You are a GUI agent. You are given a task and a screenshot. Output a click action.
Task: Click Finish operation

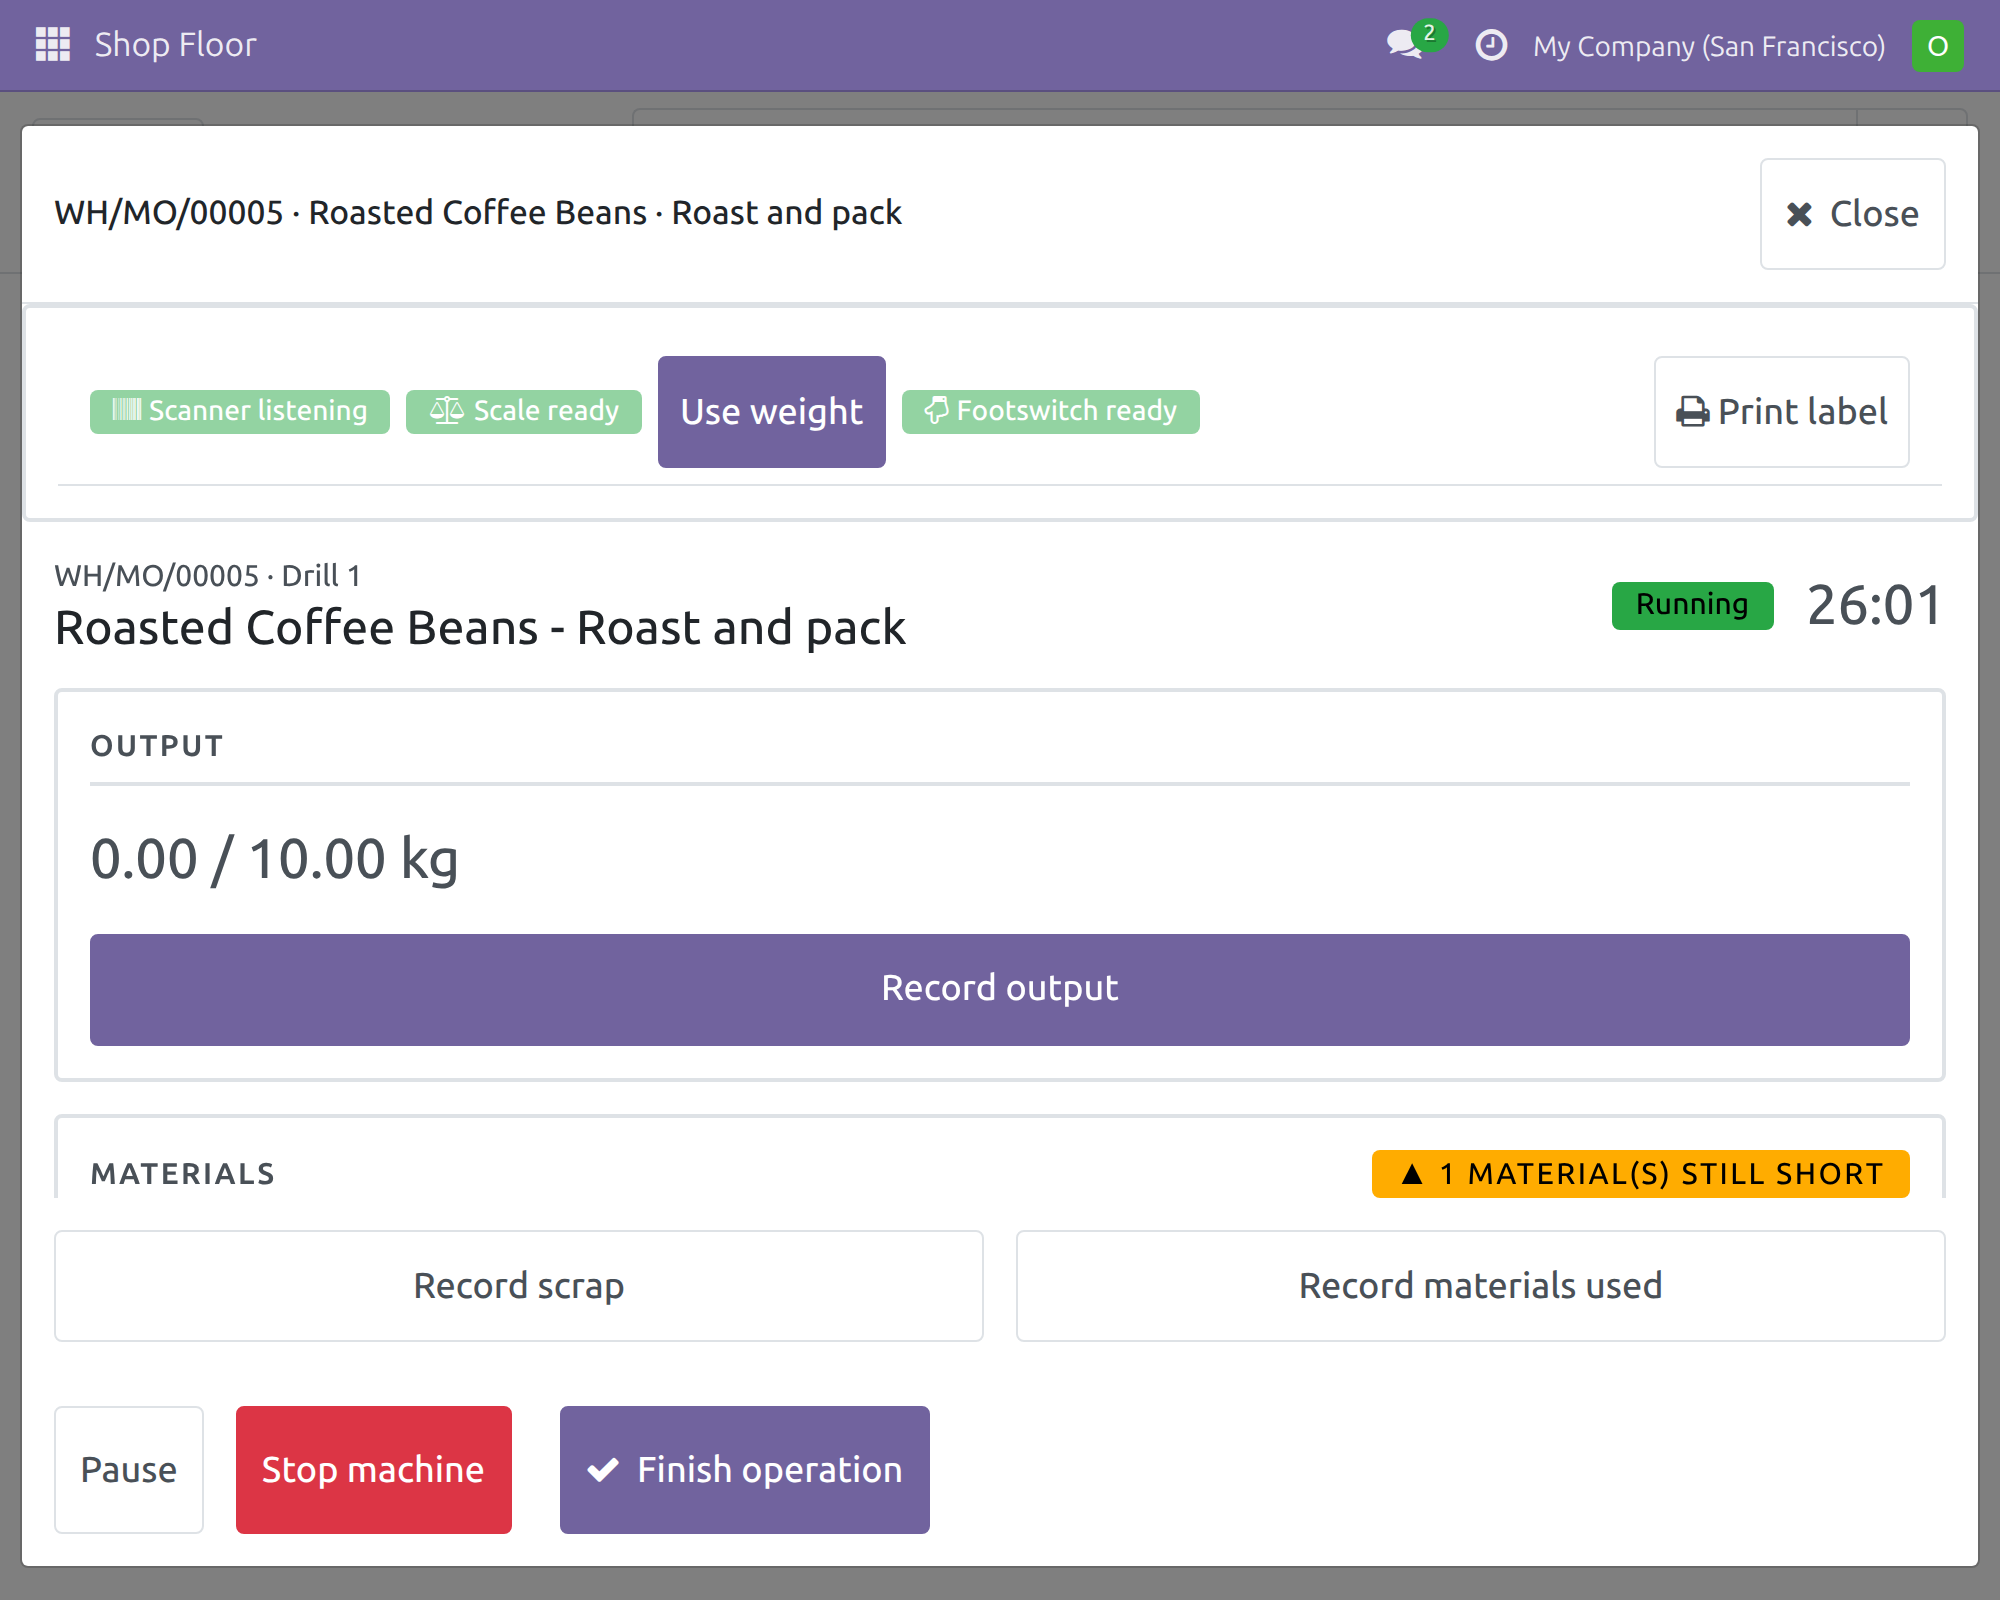coord(745,1470)
